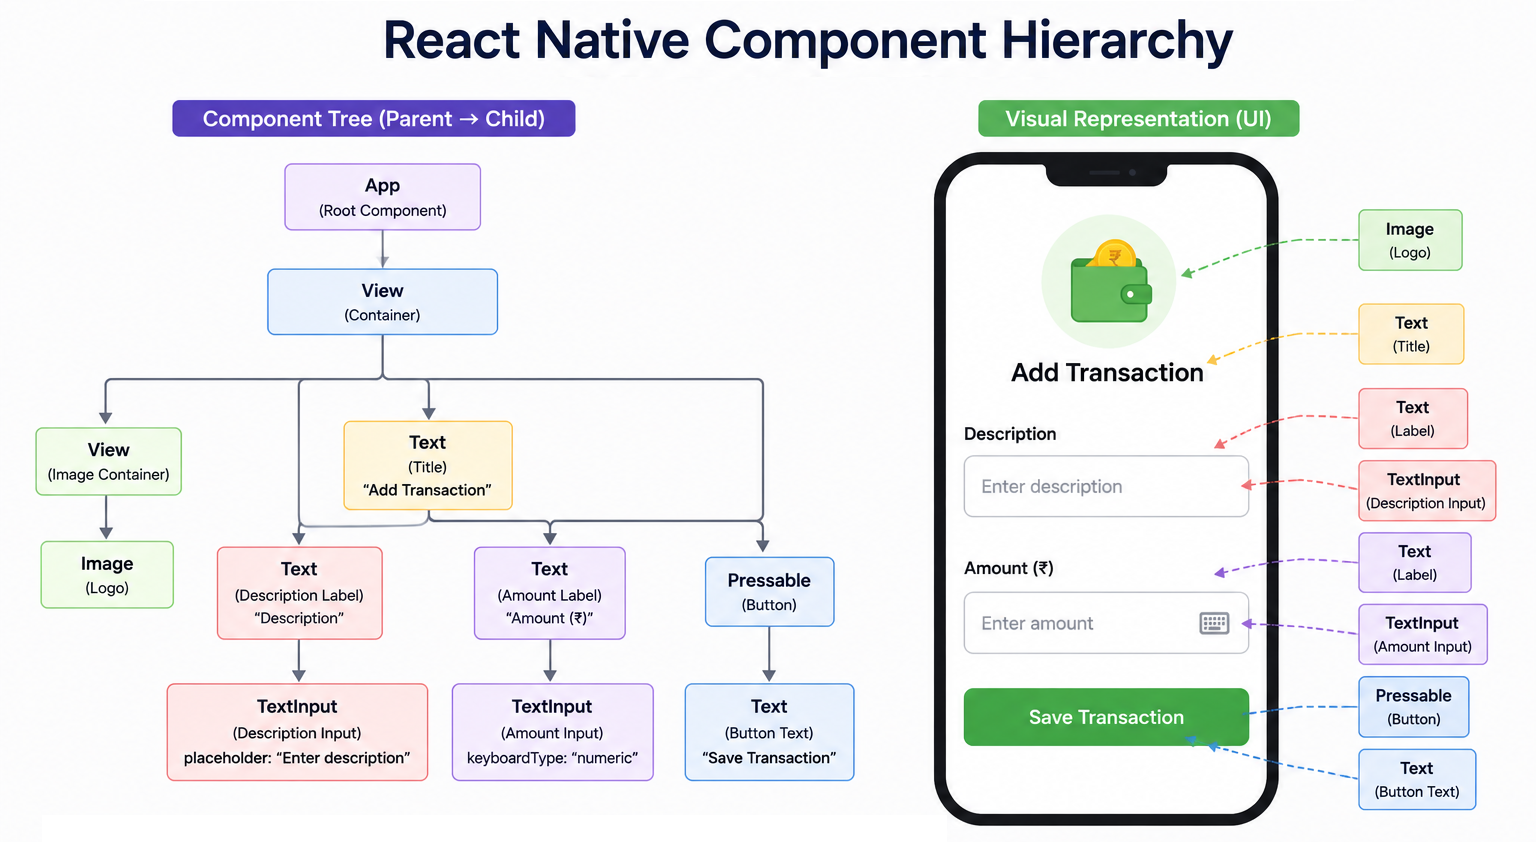Select the "App (Root Component)" tree node
The height and width of the screenshot is (842, 1536).
click(x=383, y=197)
